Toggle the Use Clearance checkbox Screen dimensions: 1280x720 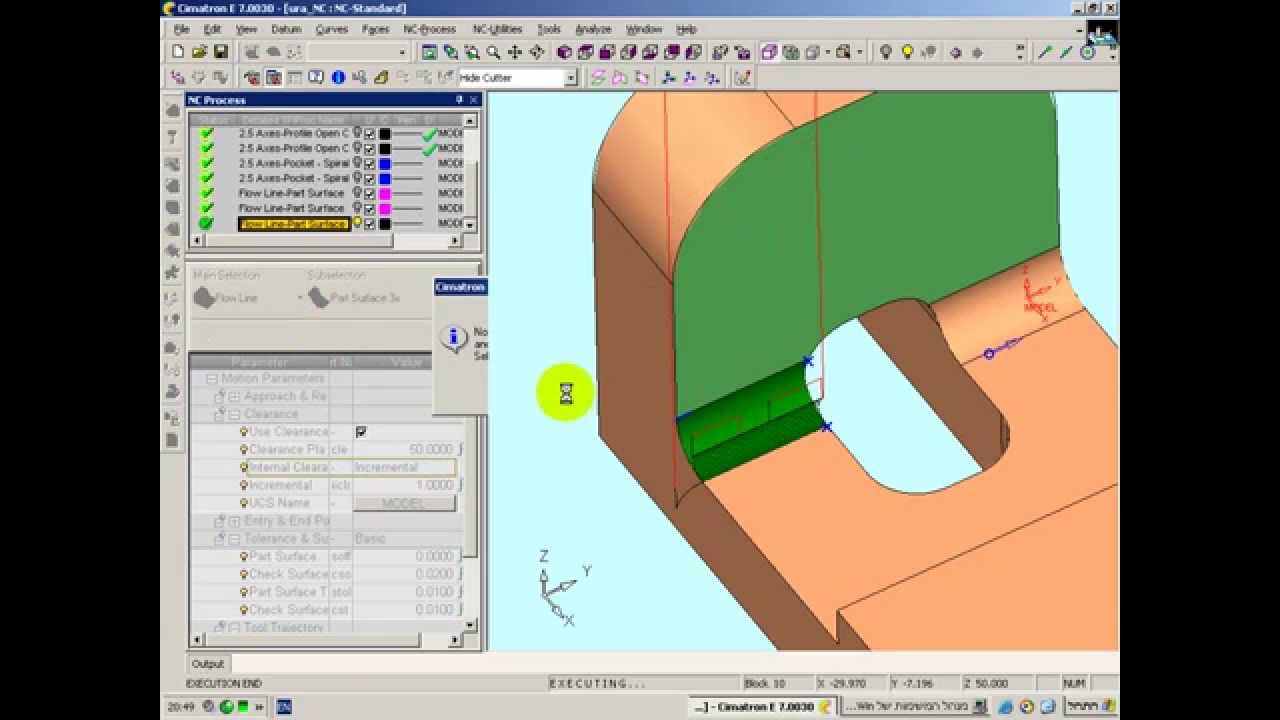(361, 432)
